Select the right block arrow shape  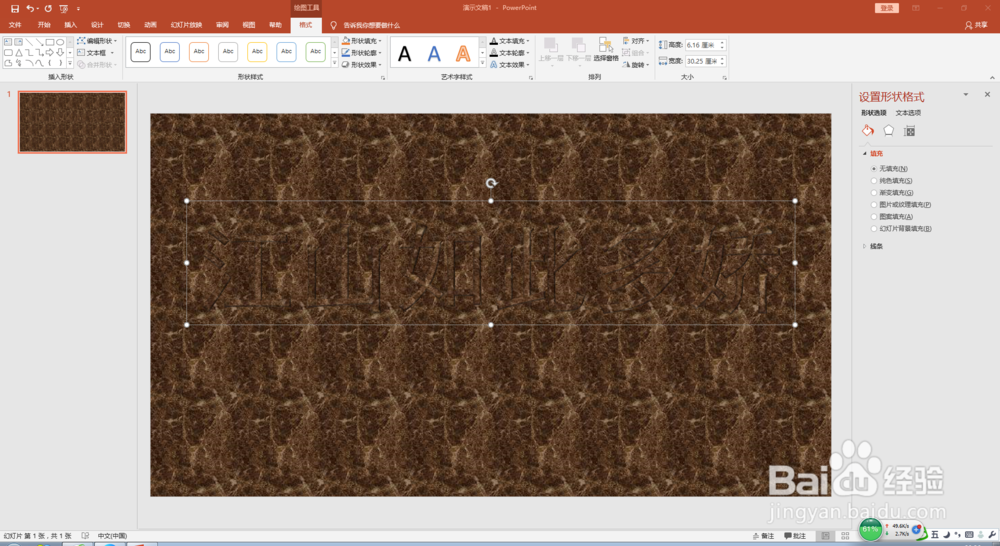[x=50, y=52]
